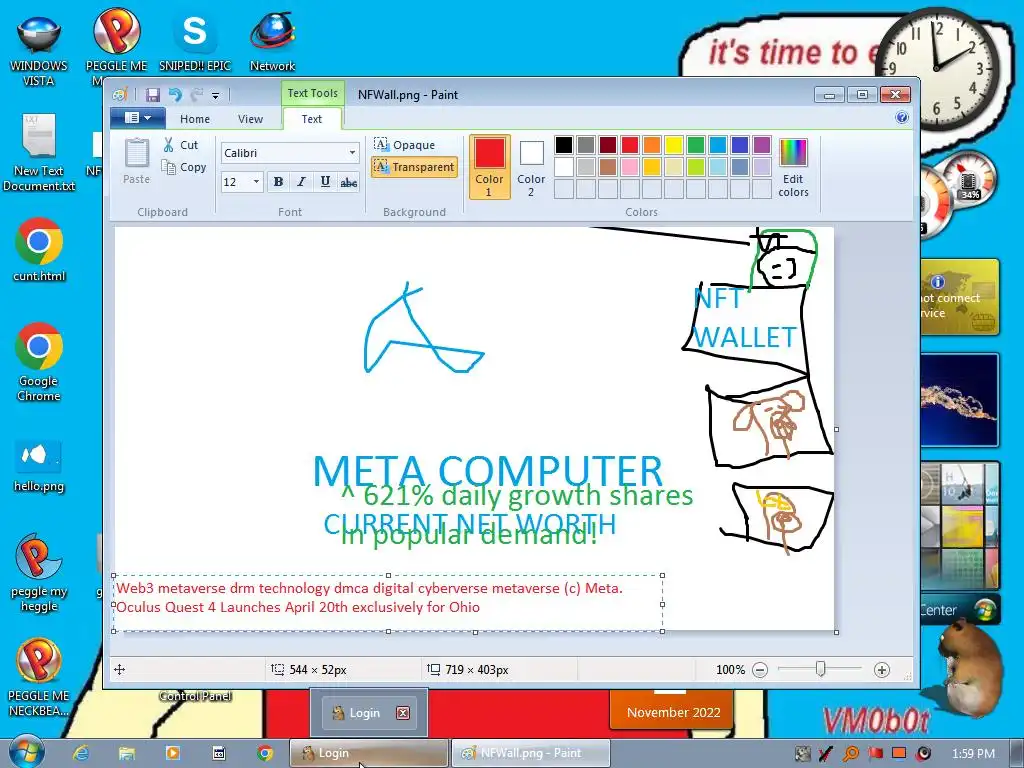Click the META COMPUTER text on canvas
Viewport: 1024px width, 768px height.
tap(488, 470)
